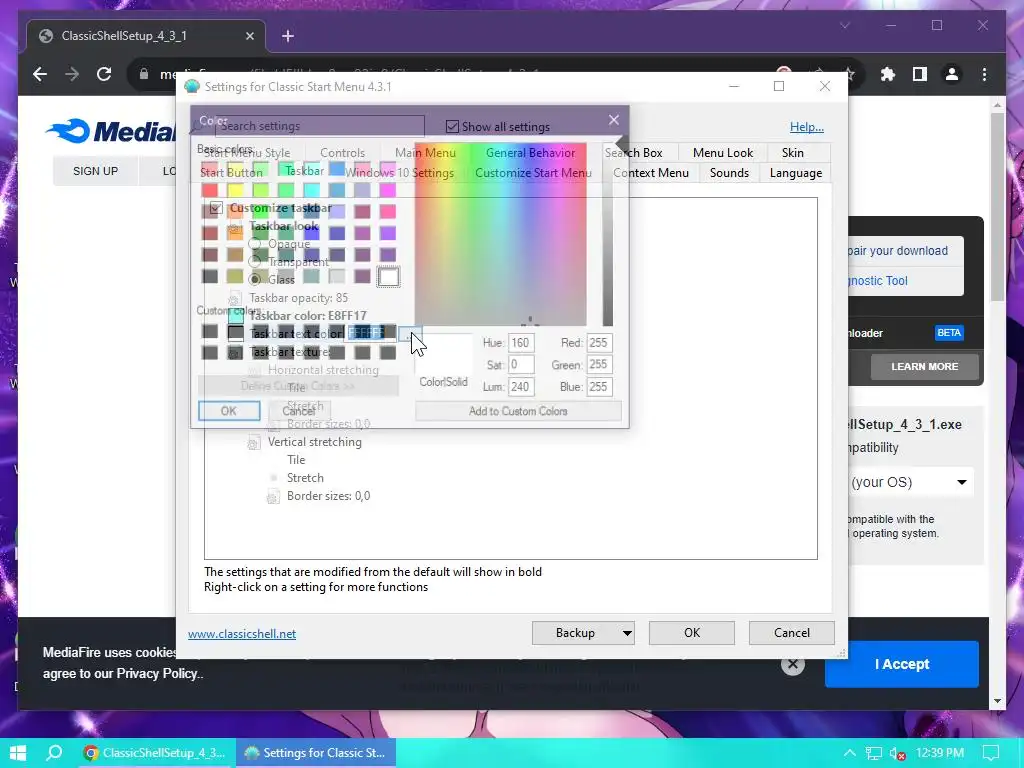Click Chrome's forward navigation arrow

[72, 74]
